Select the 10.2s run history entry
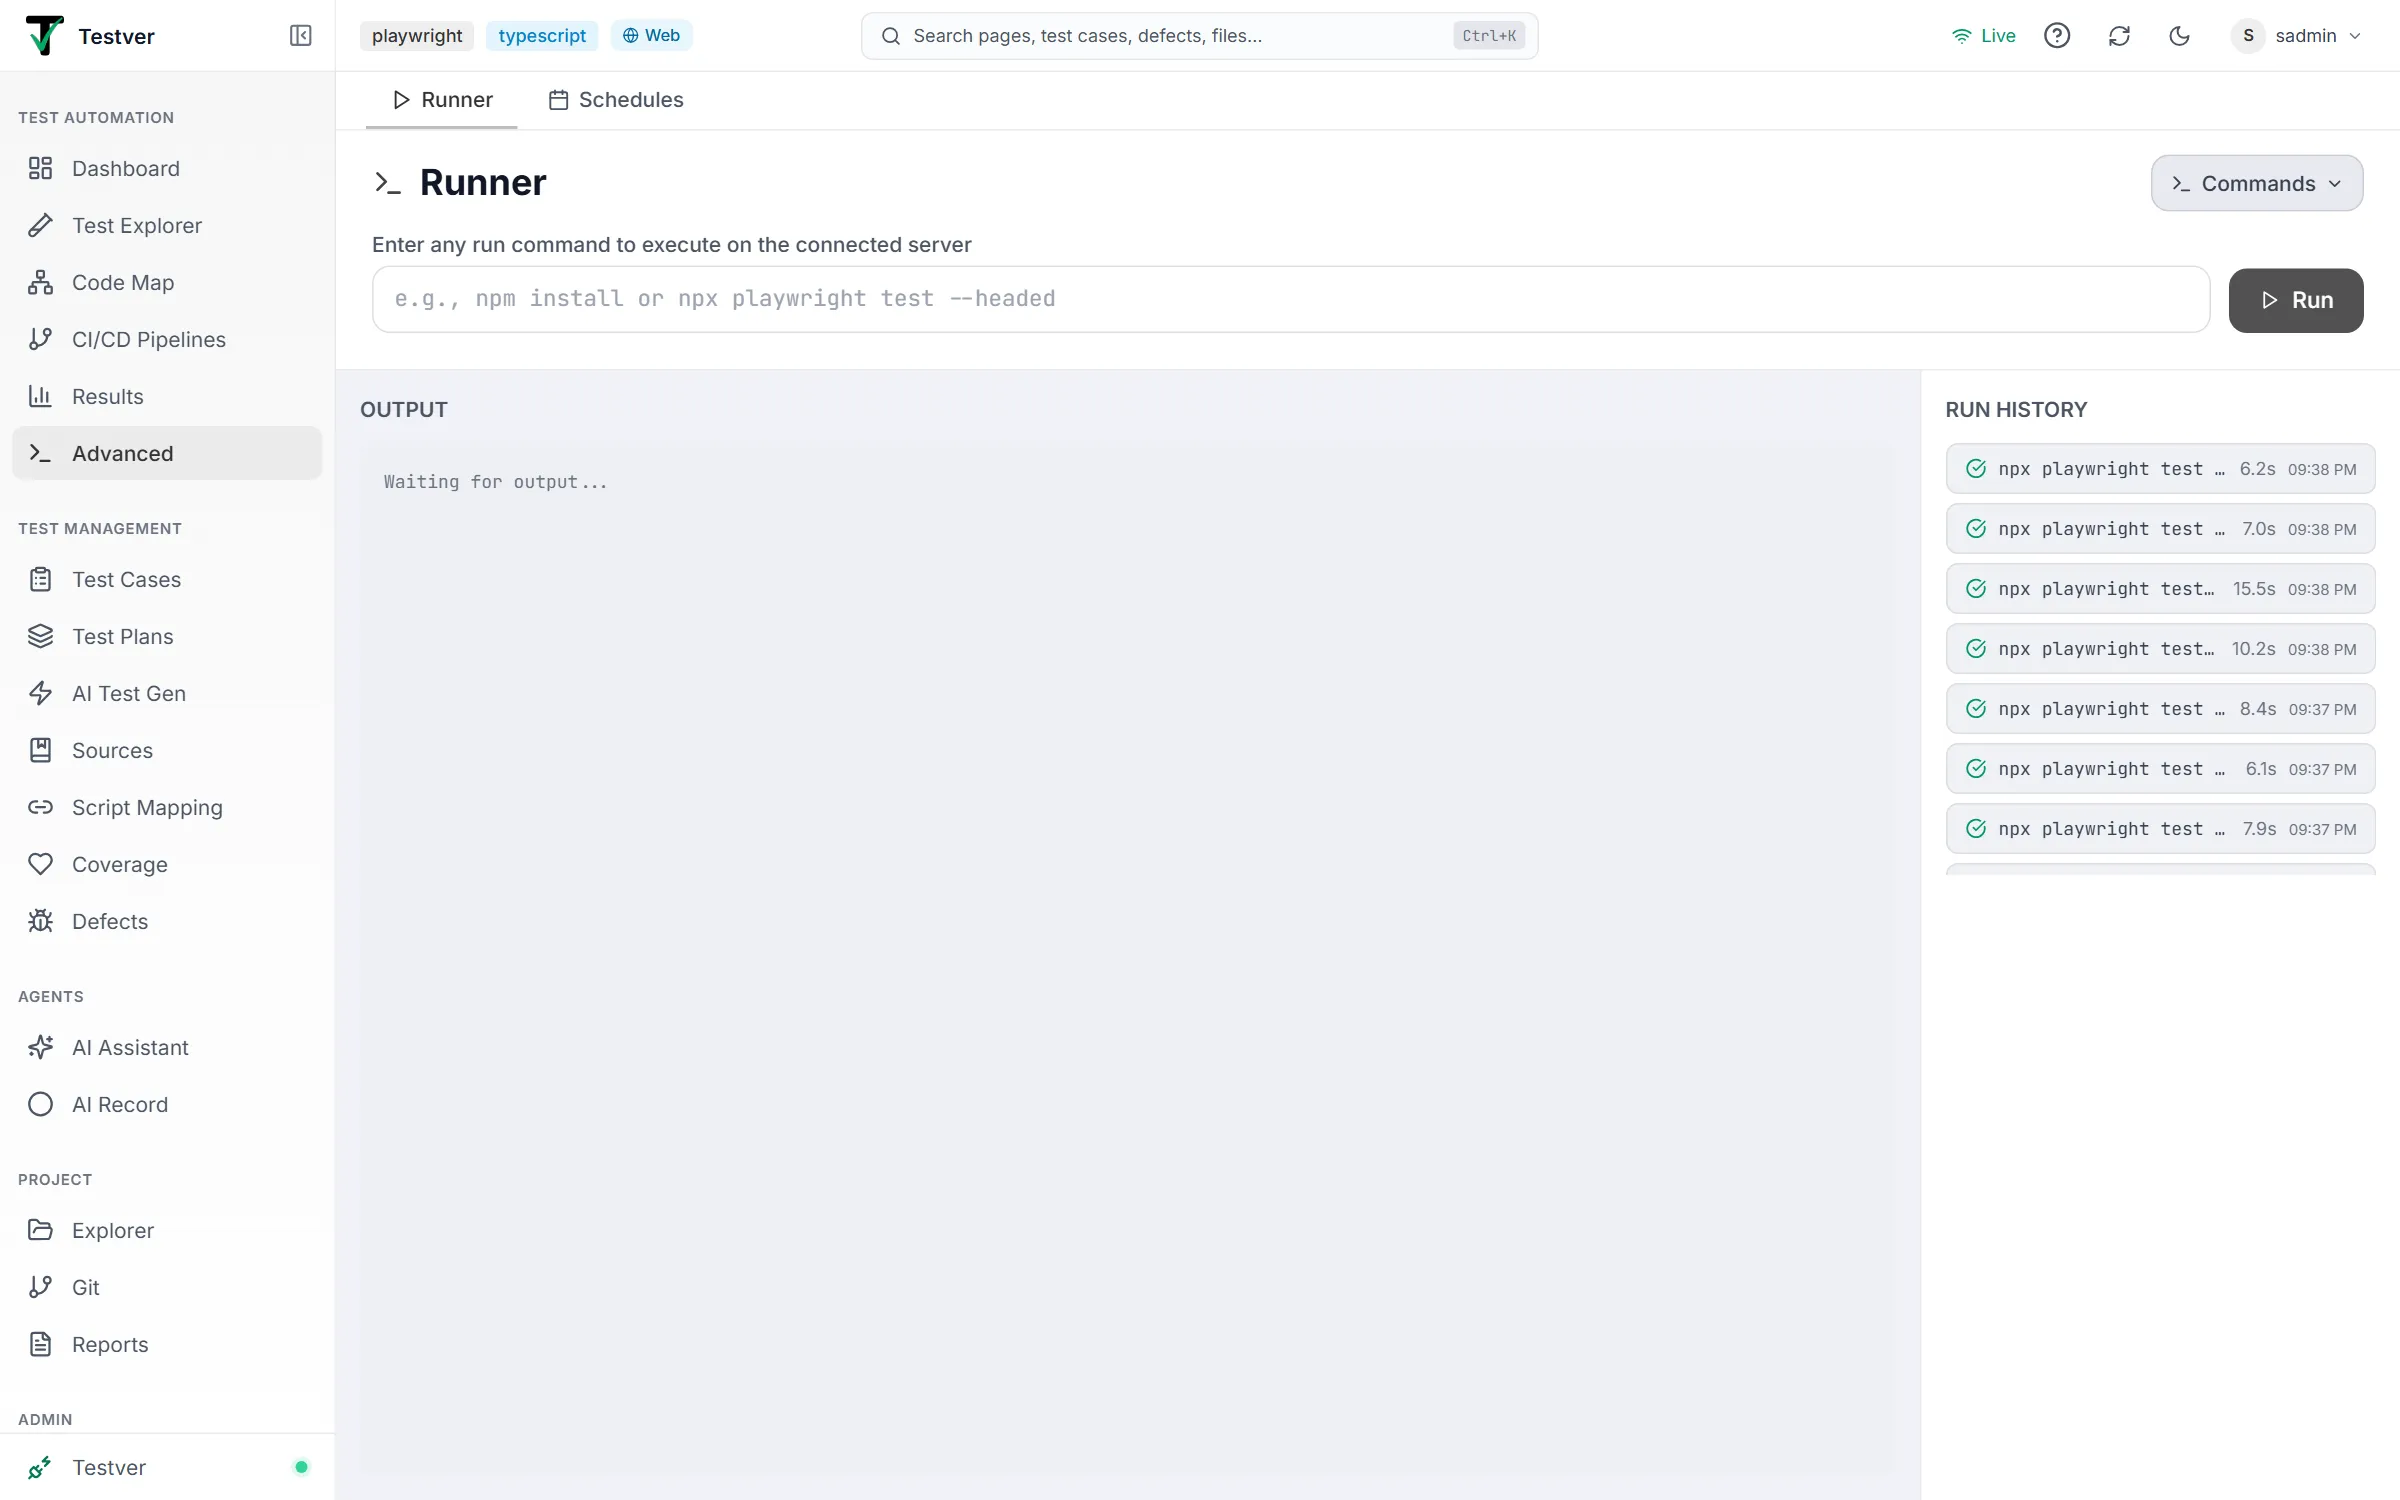 click(x=2160, y=649)
